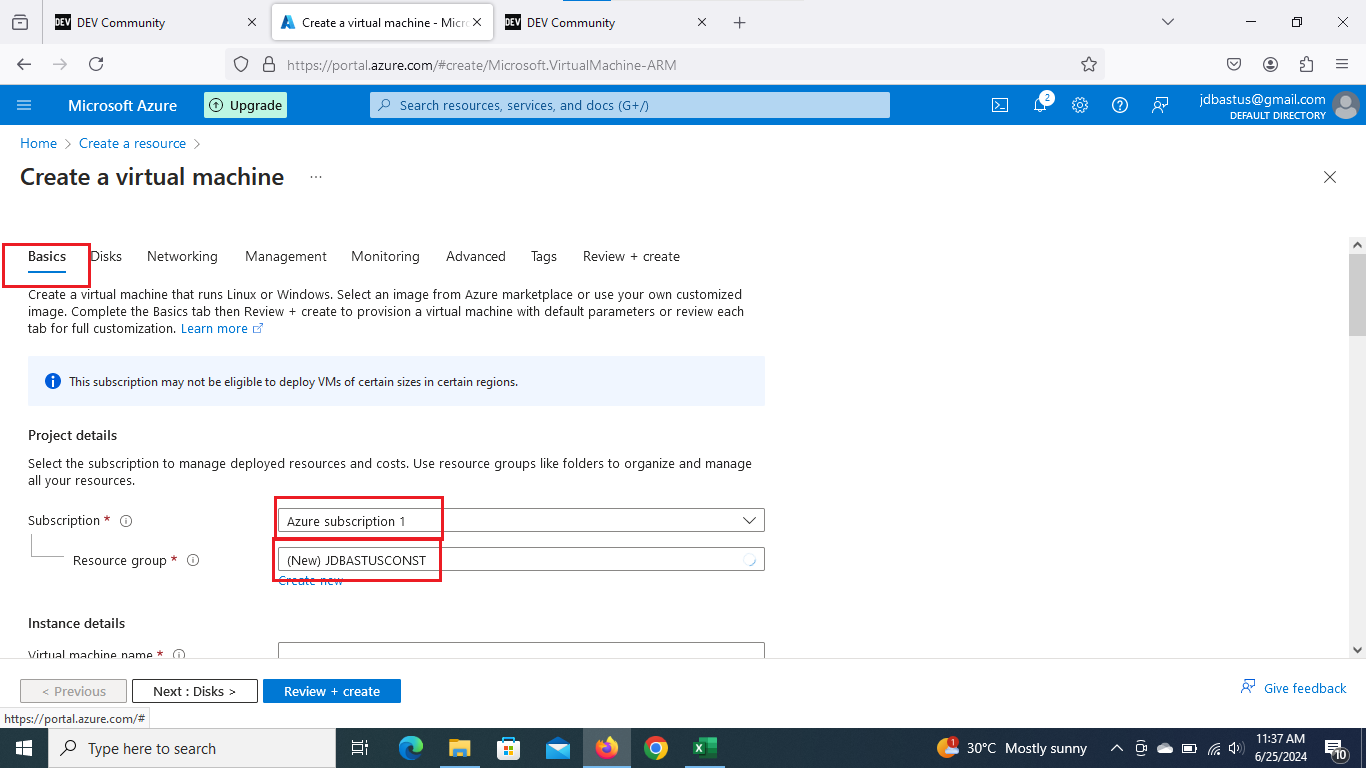Viewport: 1366px width, 768px height.
Task: Reload the page in Firefox
Action: click(x=96, y=64)
